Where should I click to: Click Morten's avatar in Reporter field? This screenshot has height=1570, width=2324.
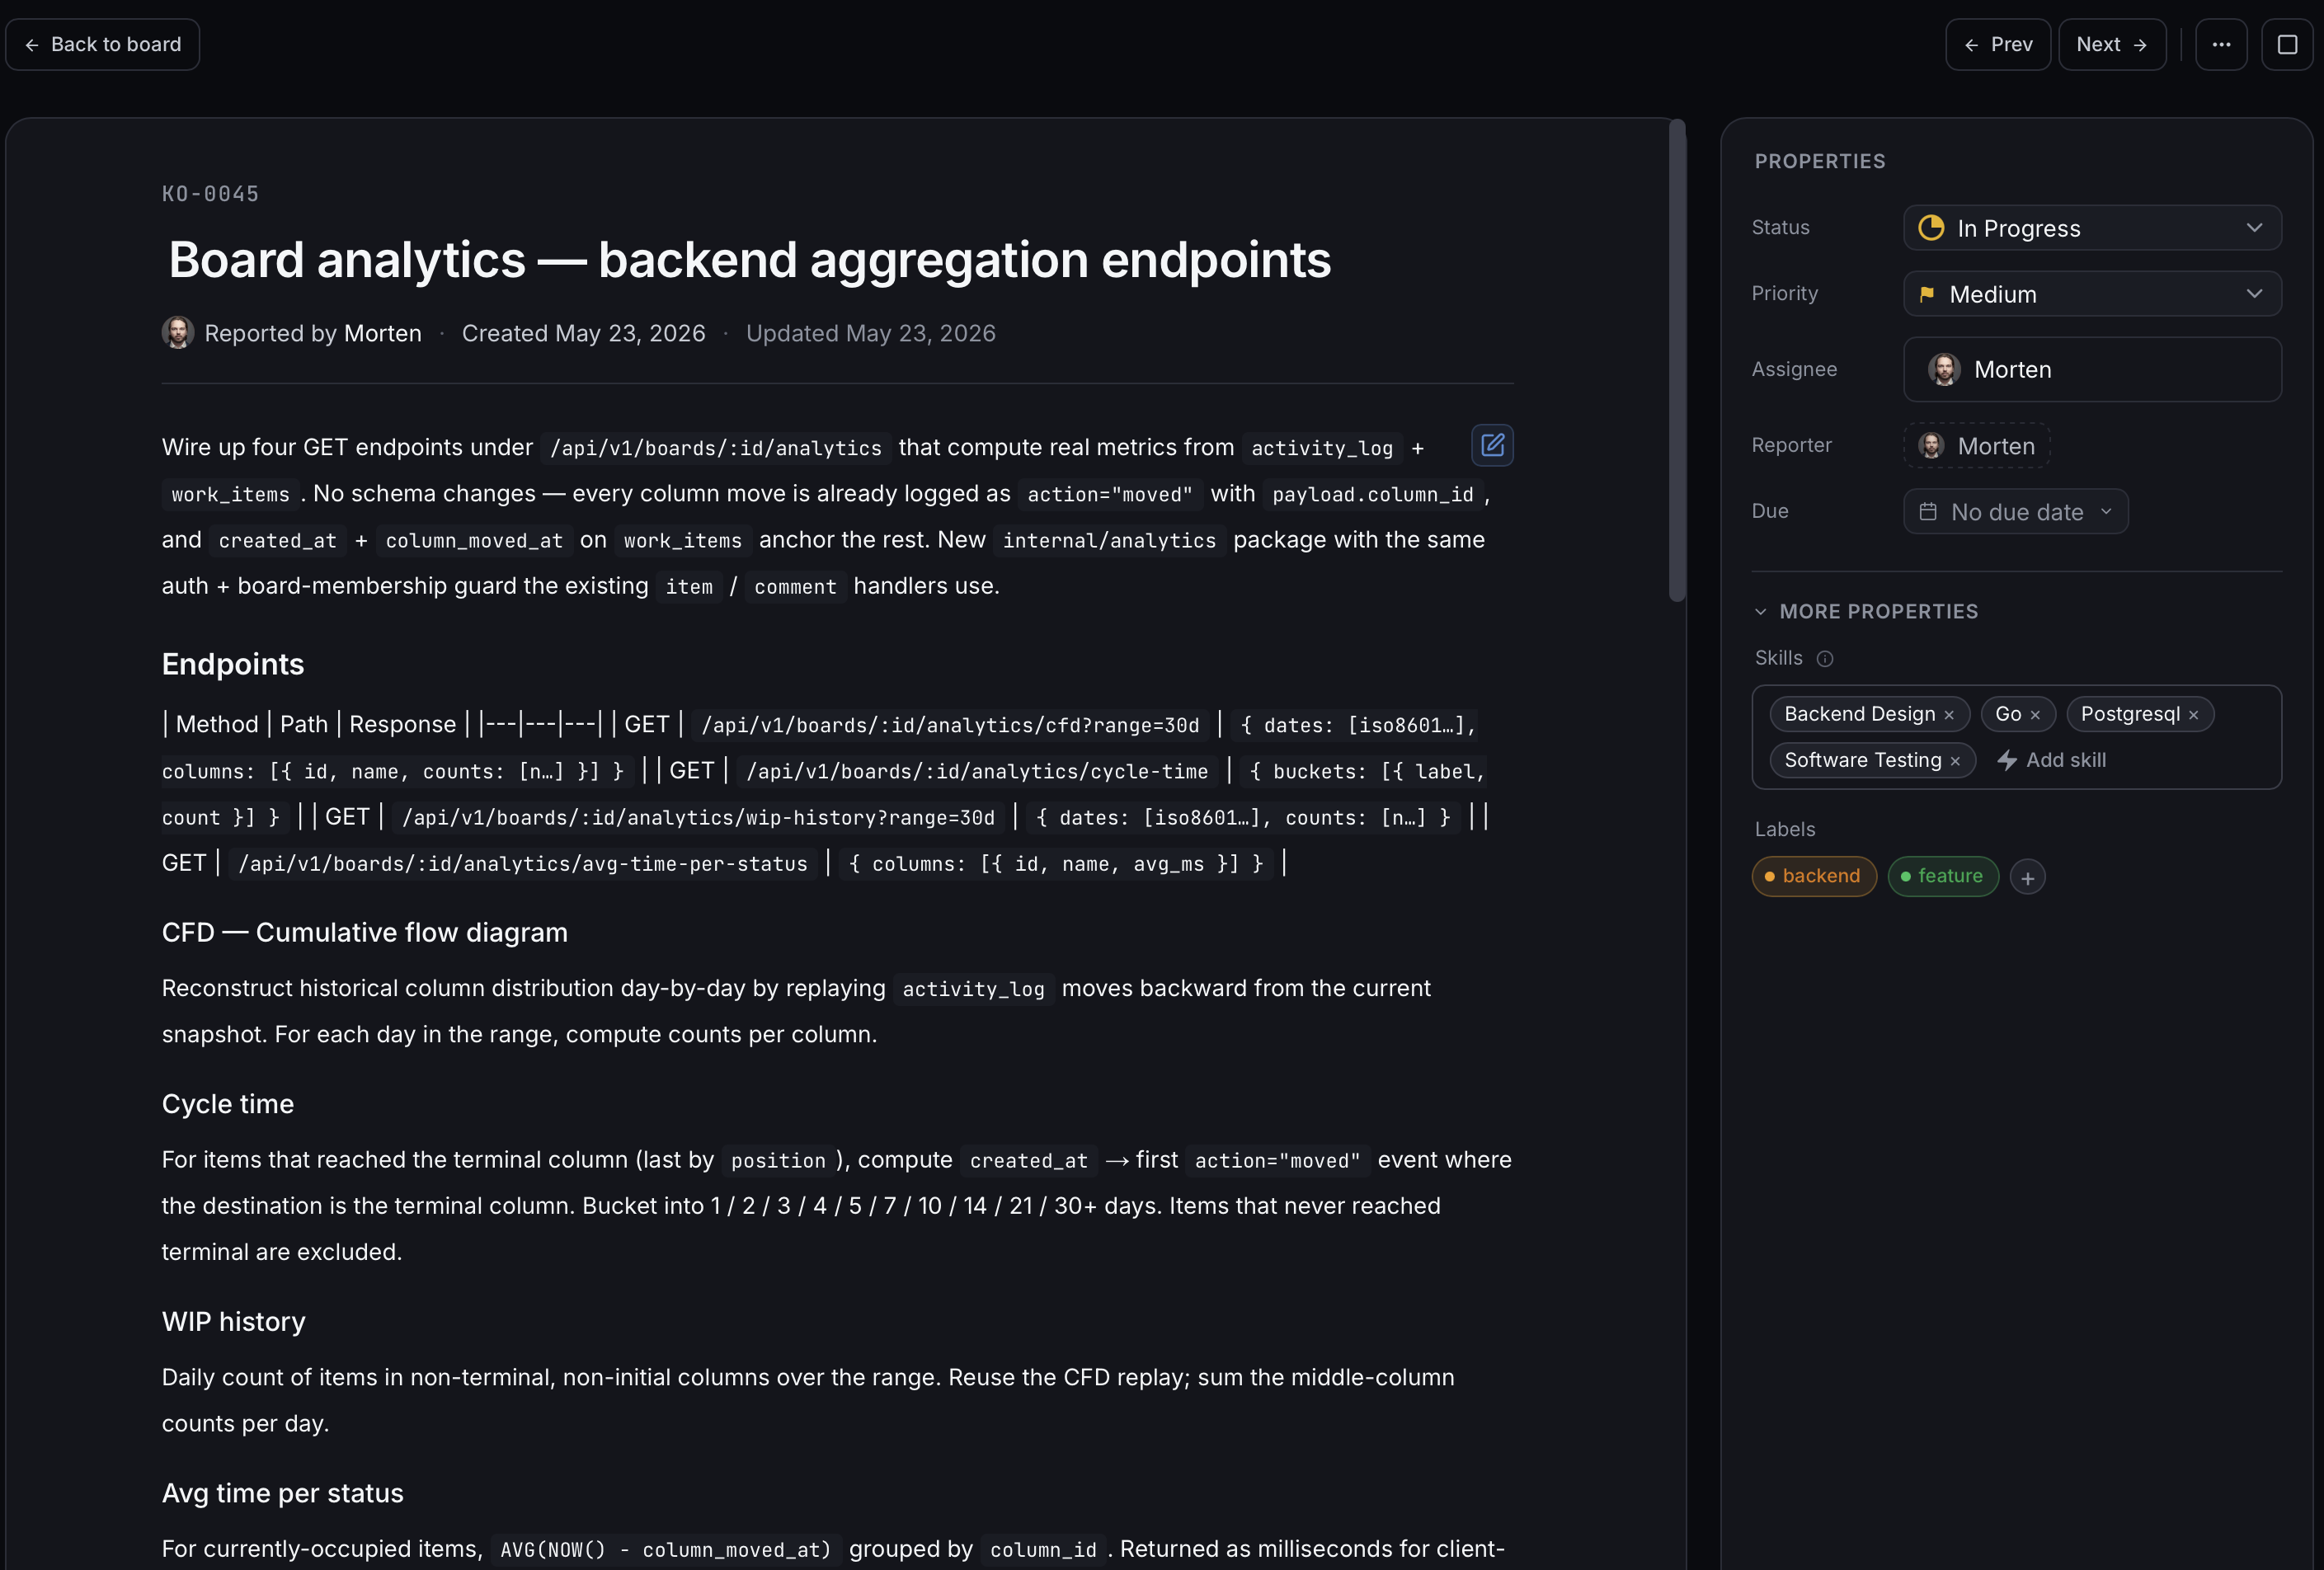tap(1931, 446)
